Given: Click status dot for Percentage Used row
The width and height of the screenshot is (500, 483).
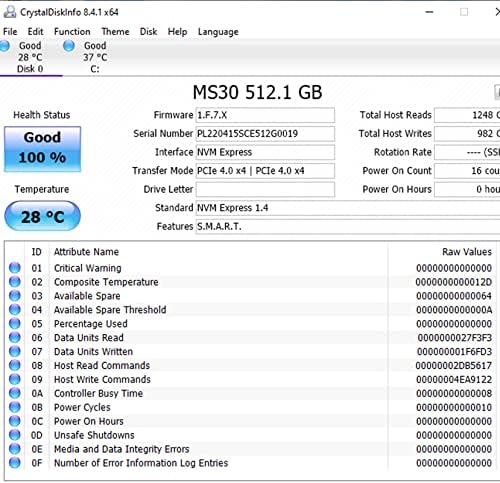Looking at the screenshot, I should pos(15,323).
